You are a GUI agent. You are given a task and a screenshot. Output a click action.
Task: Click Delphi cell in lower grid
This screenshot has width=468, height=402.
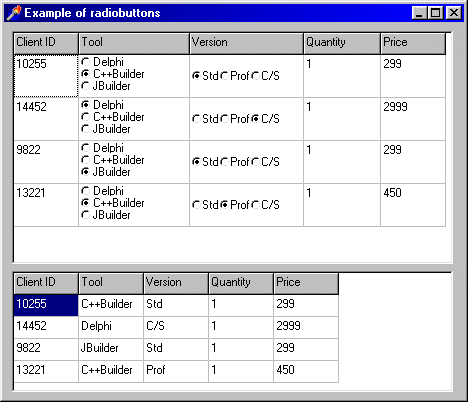point(111,327)
